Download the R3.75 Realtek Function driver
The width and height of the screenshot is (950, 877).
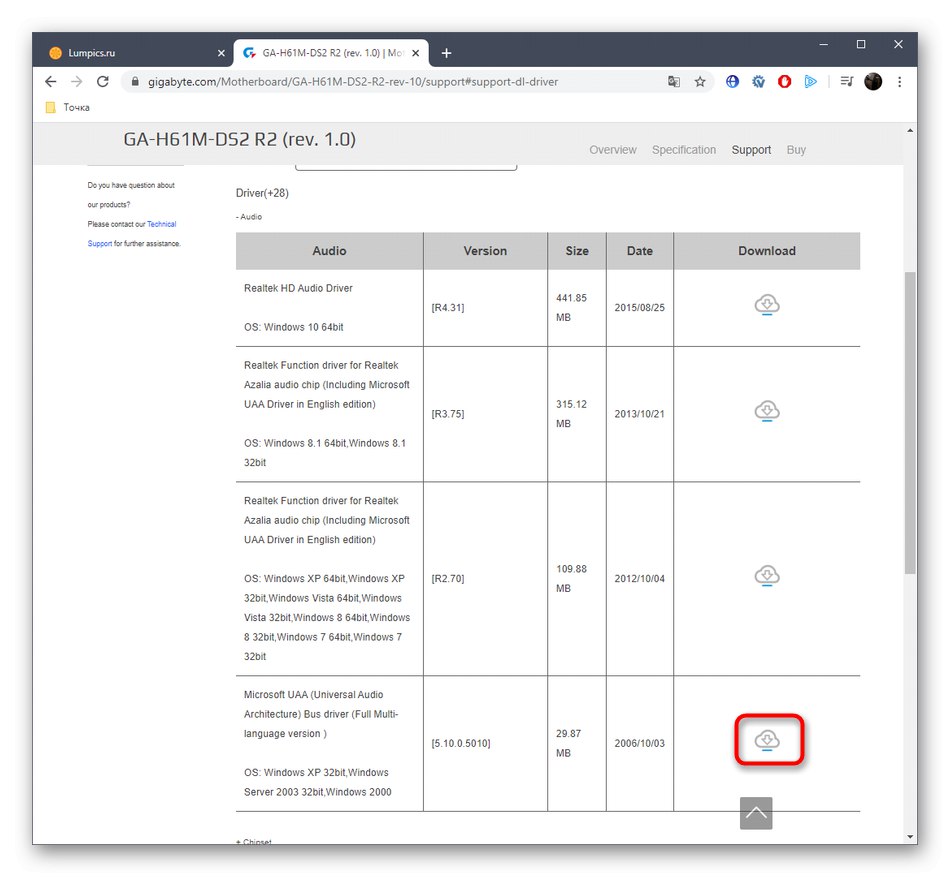point(766,411)
